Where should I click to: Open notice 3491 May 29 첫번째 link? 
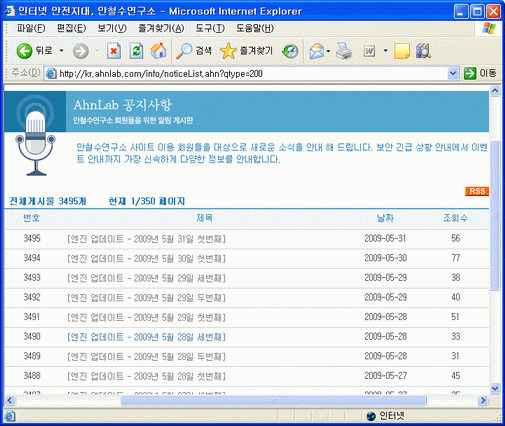(x=146, y=317)
